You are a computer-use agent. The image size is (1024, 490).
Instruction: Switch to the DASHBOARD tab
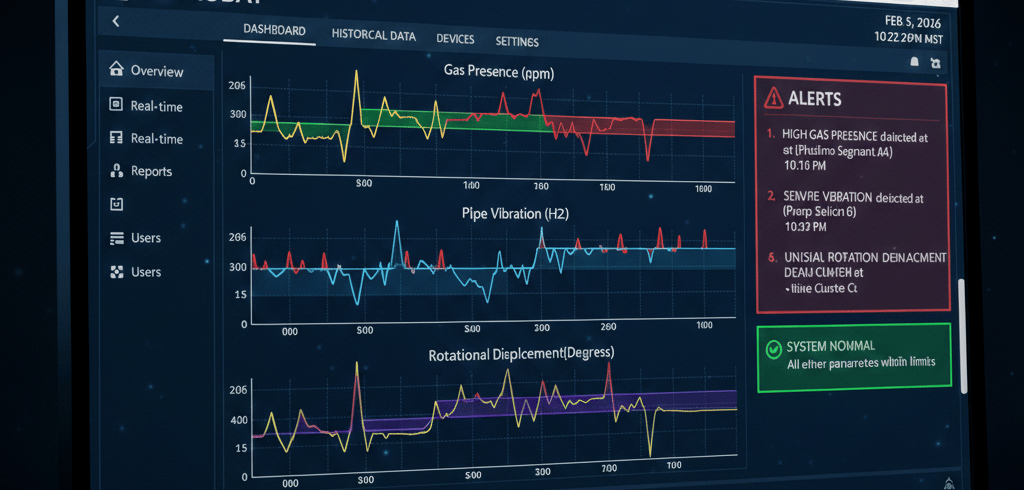coord(274,30)
